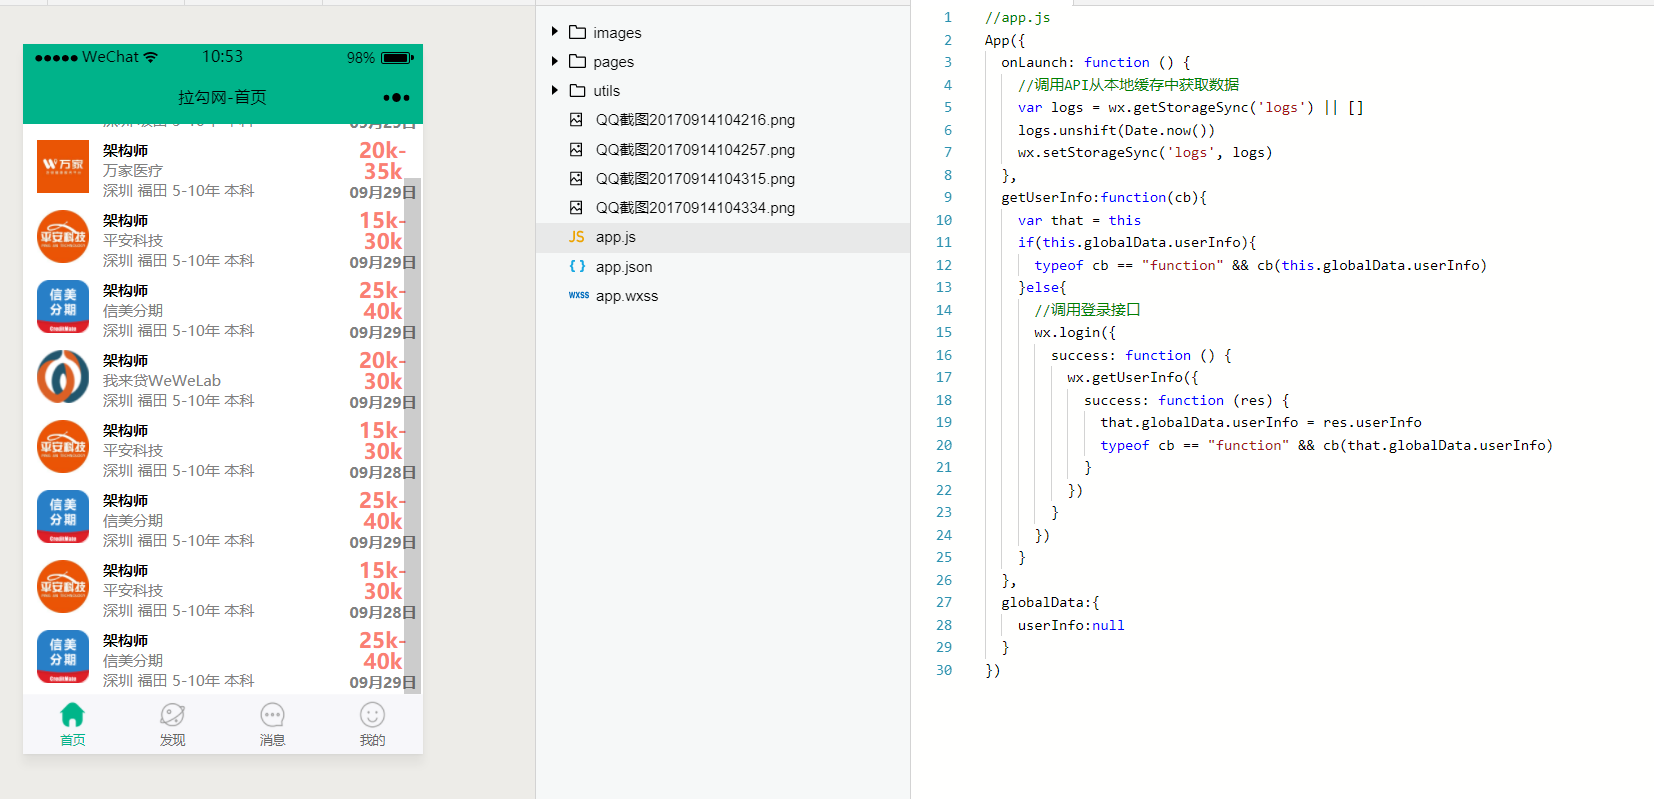Open the simulator's three-dot menu
This screenshot has height=799, width=1654.
point(396,97)
